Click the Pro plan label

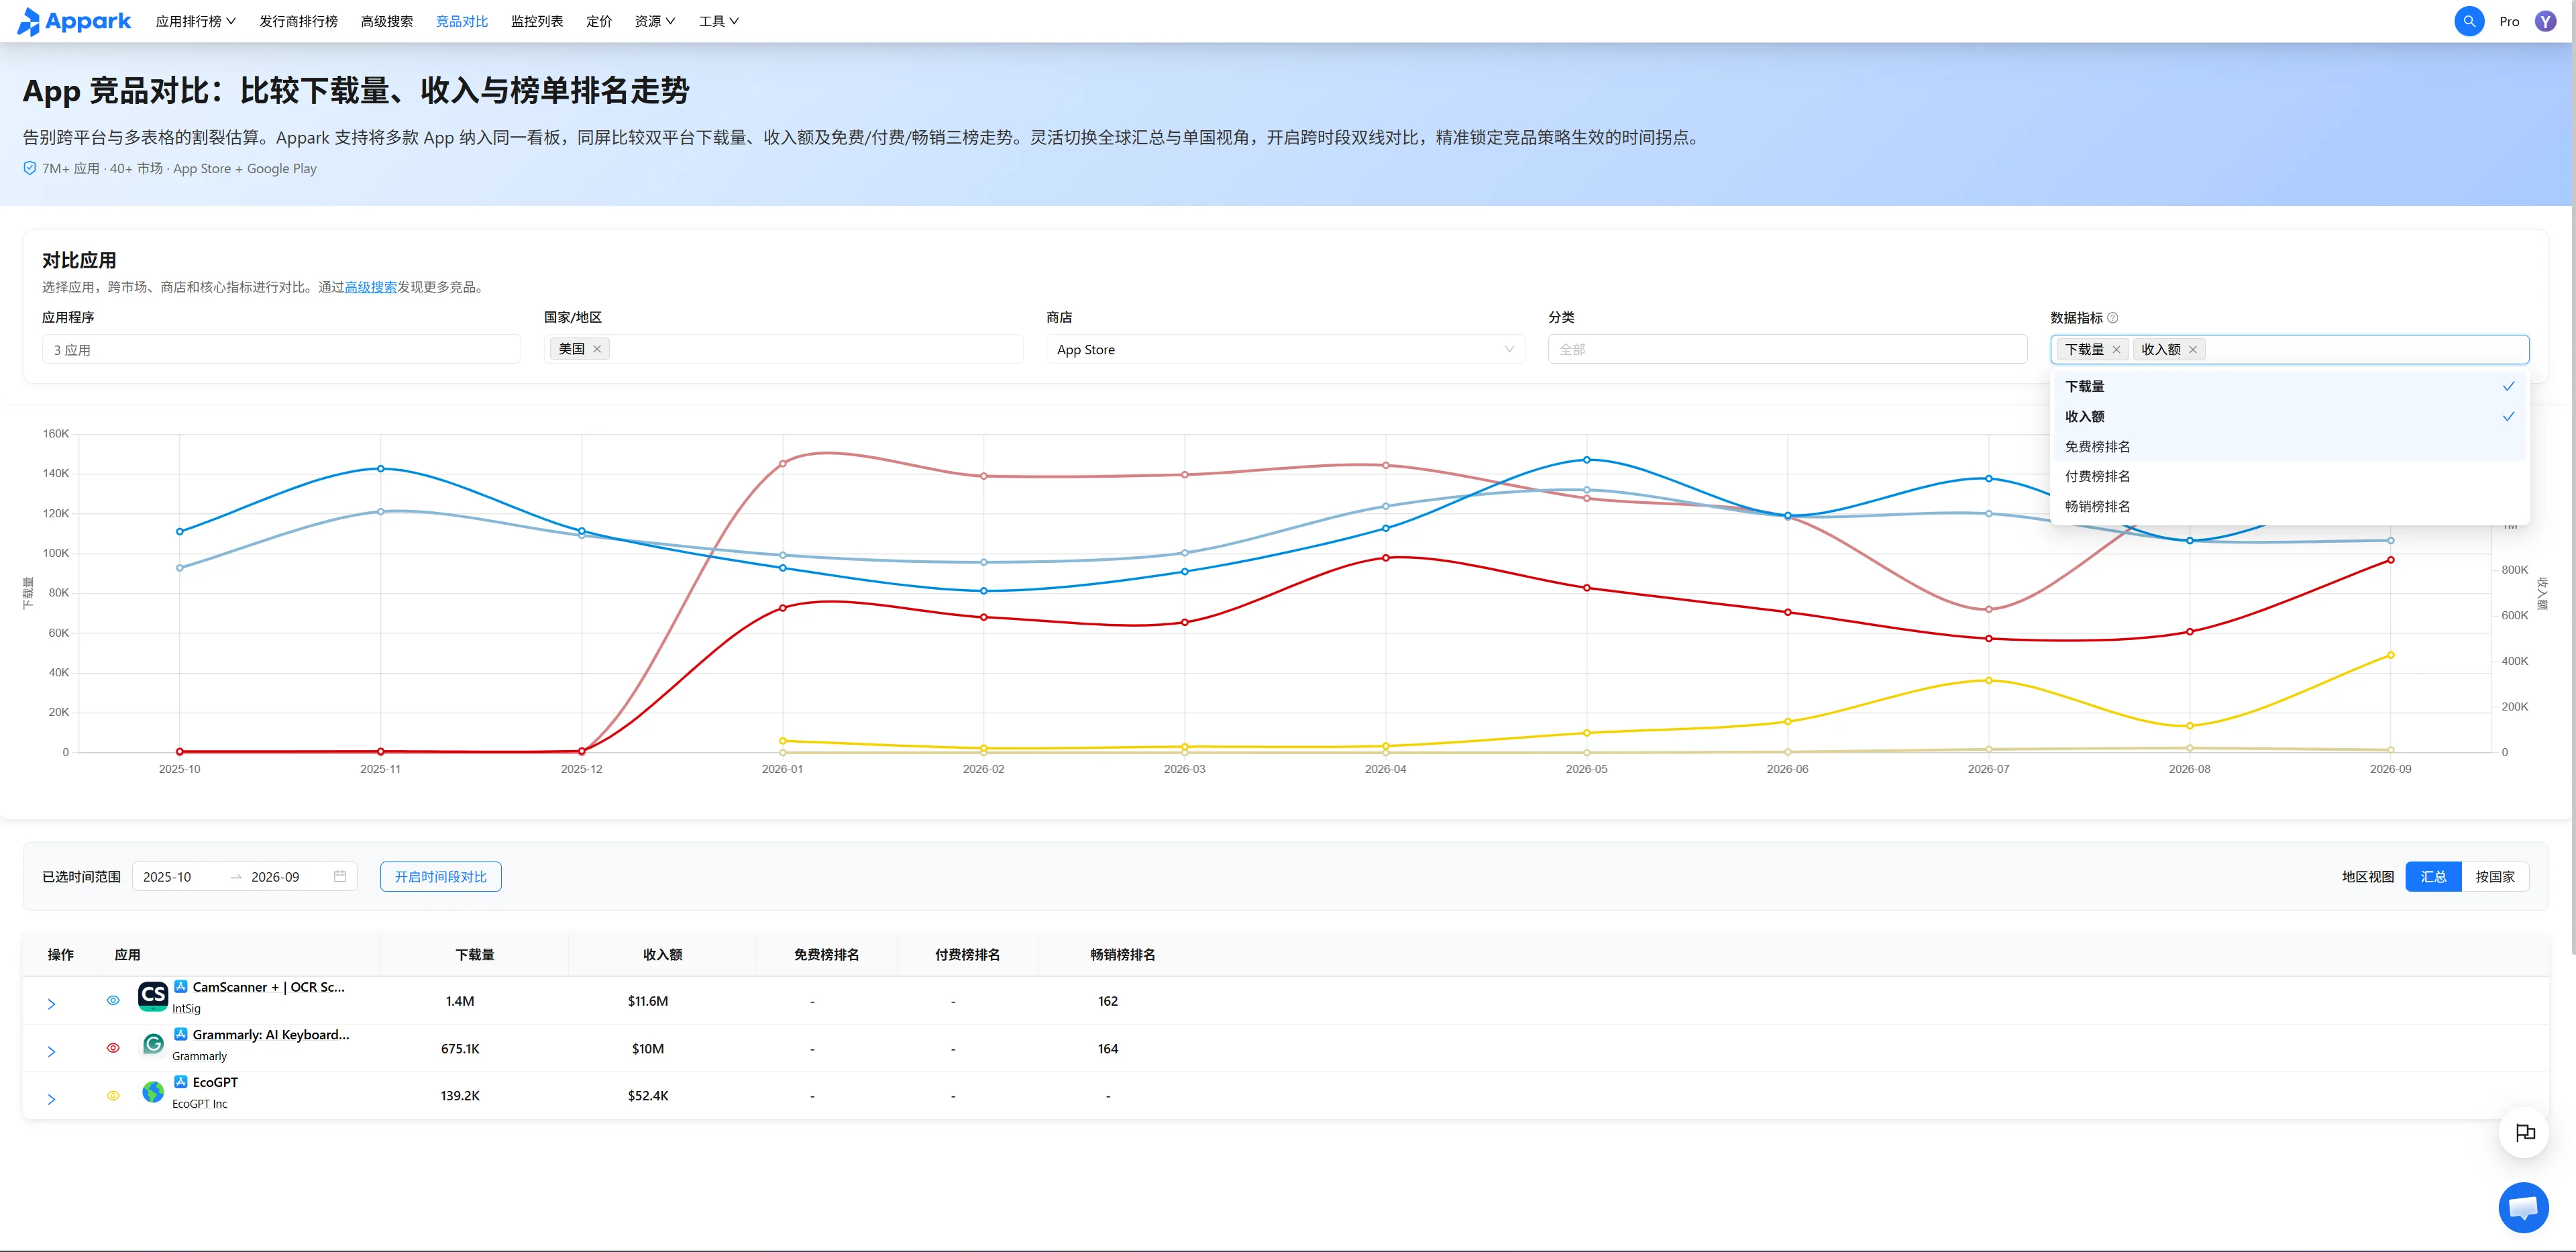(2509, 21)
